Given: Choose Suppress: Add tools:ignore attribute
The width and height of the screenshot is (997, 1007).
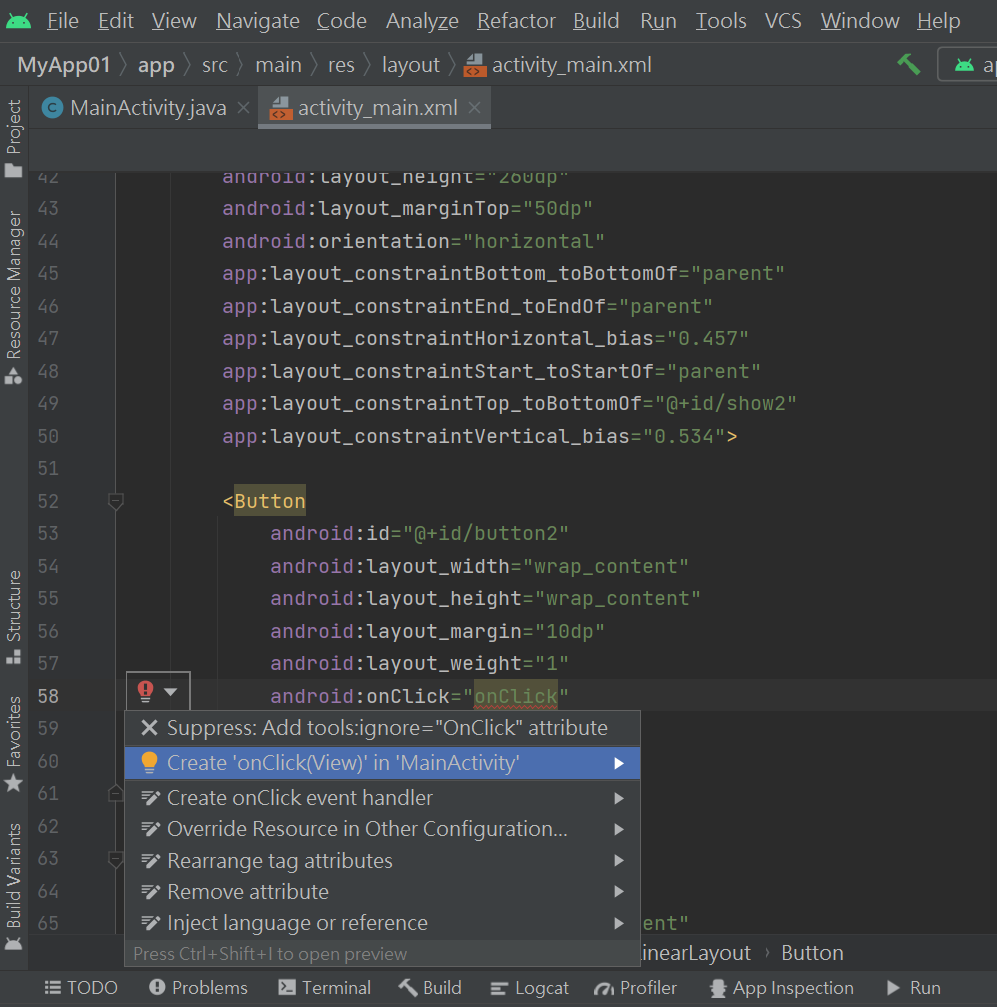Looking at the screenshot, I should (x=382, y=728).
